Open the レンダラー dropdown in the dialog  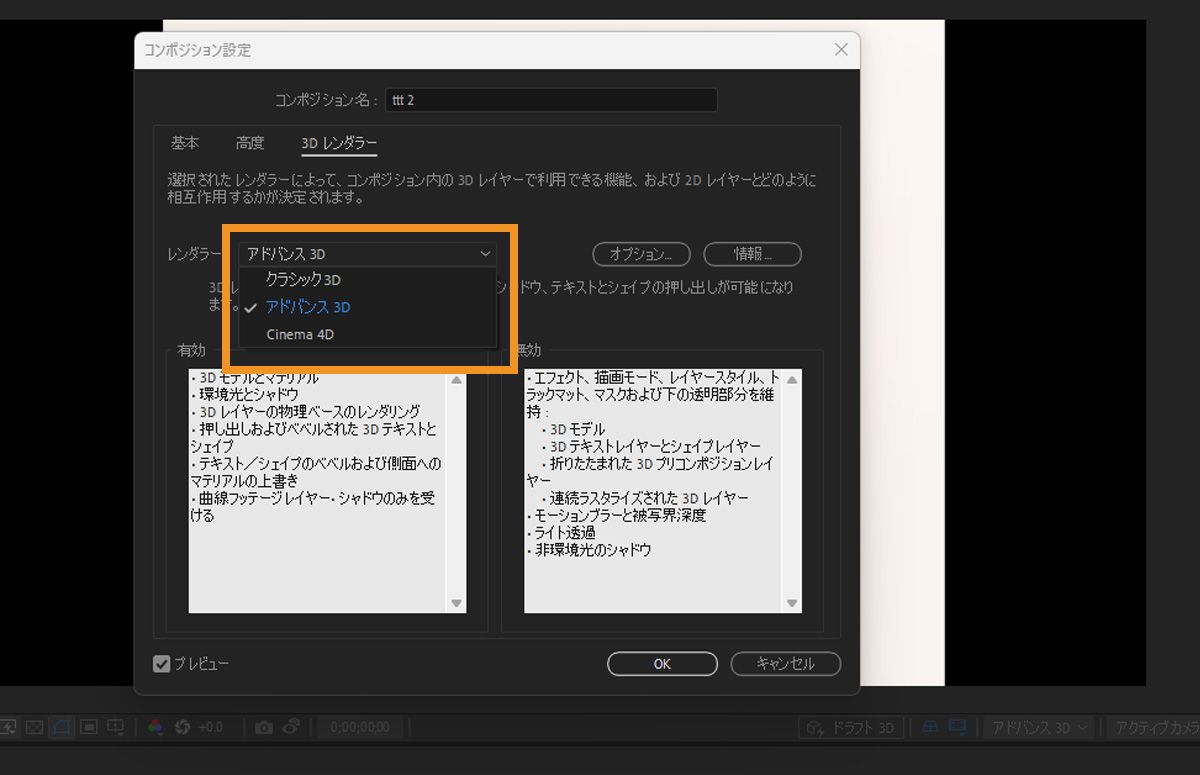point(367,253)
